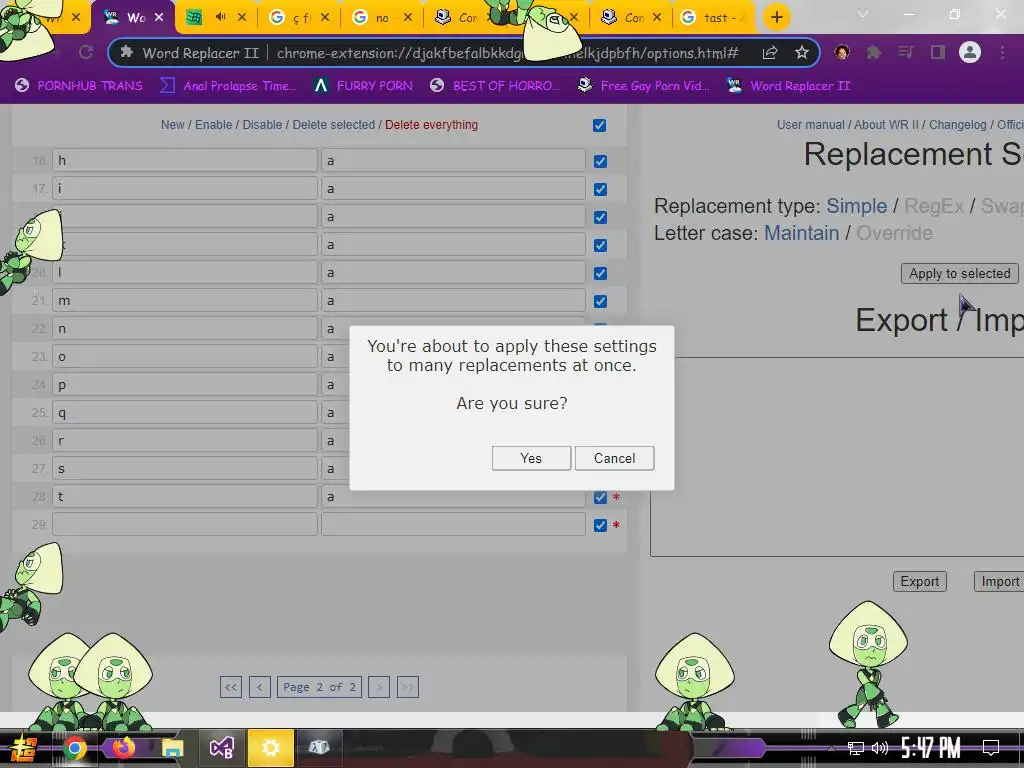1024x768 pixels.
Task: Reload the page
Action: point(86,52)
